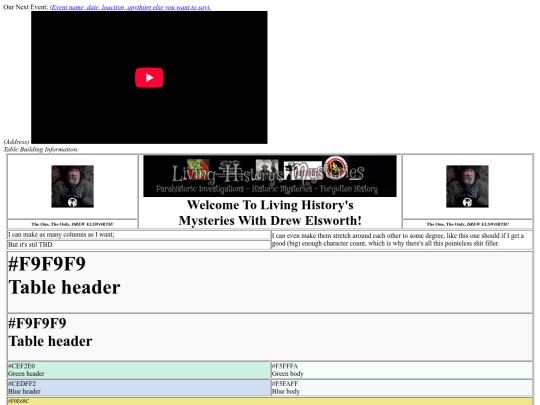Click the 'Our Next Event:' label

point(26,7)
